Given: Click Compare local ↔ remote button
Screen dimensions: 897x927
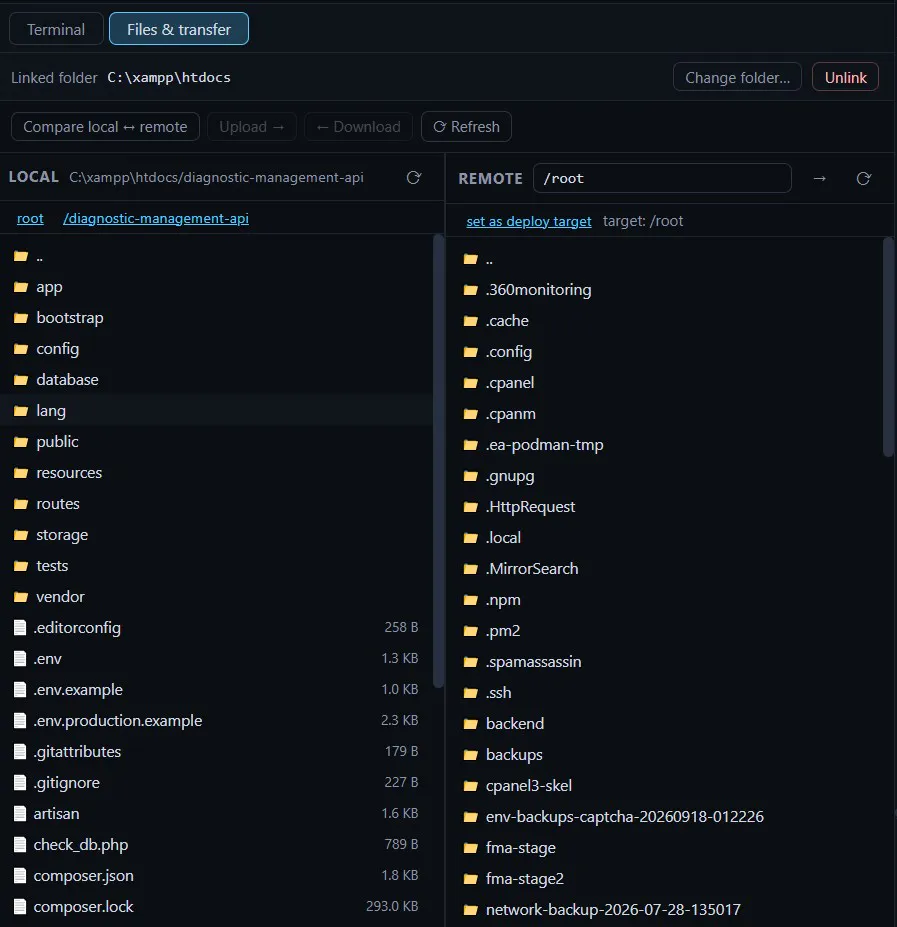Looking at the screenshot, I should coord(105,127).
